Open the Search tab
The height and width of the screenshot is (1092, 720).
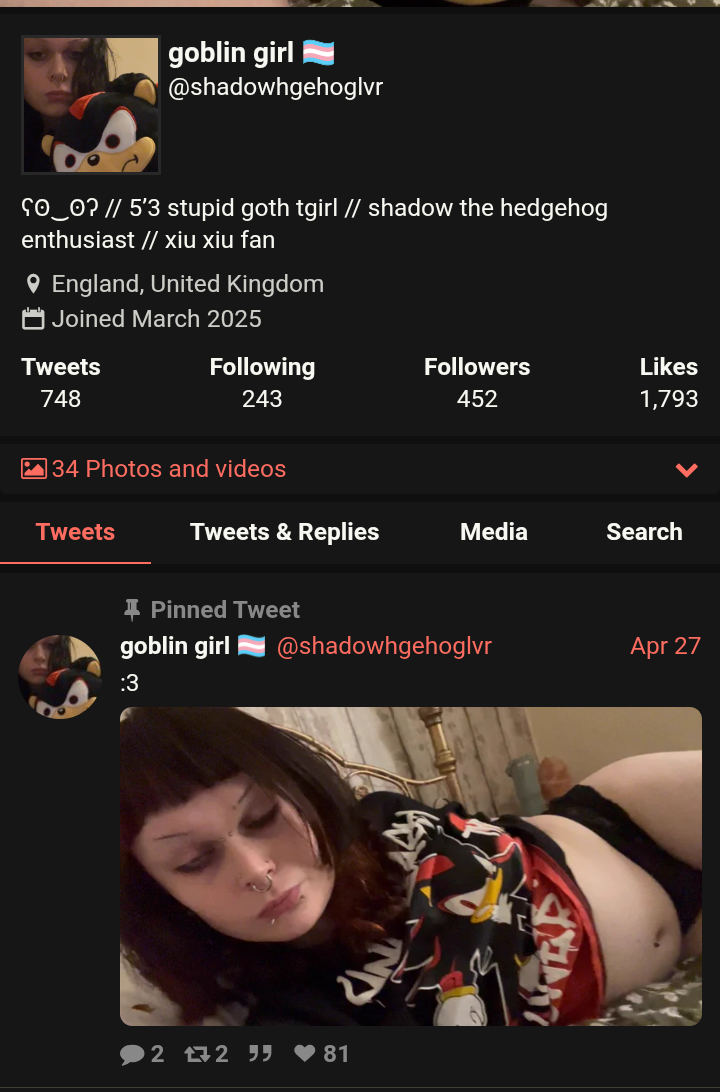(x=644, y=532)
